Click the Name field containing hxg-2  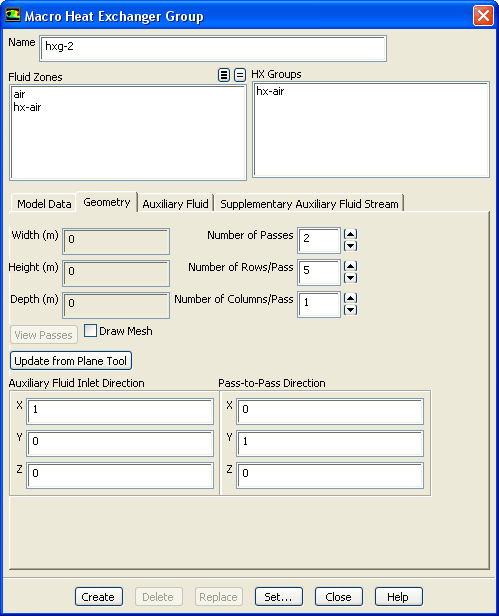tap(213, 48)
